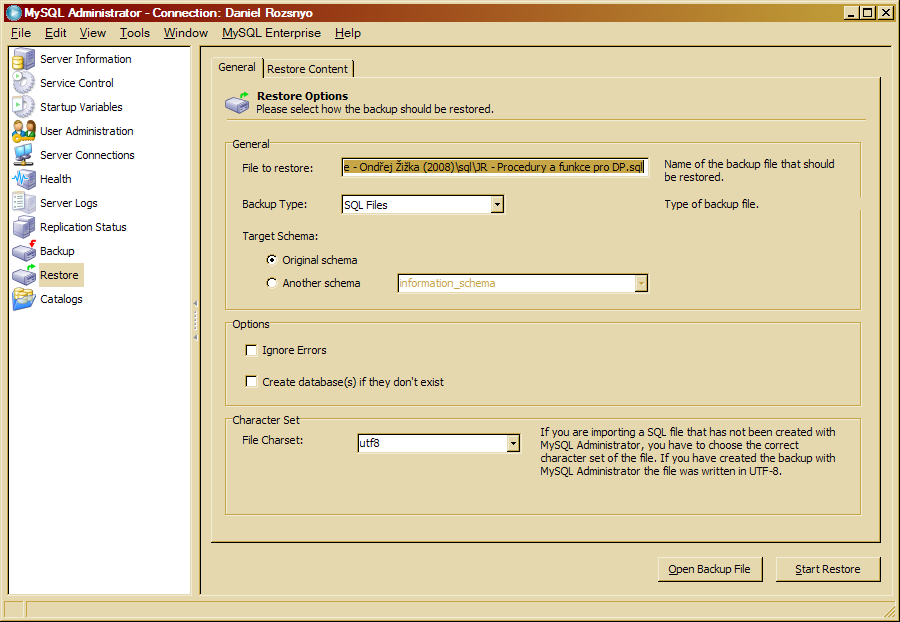The image size is (900, 622).
Task: Switch to the Restore Content tab
Action: tap(308, 69)
